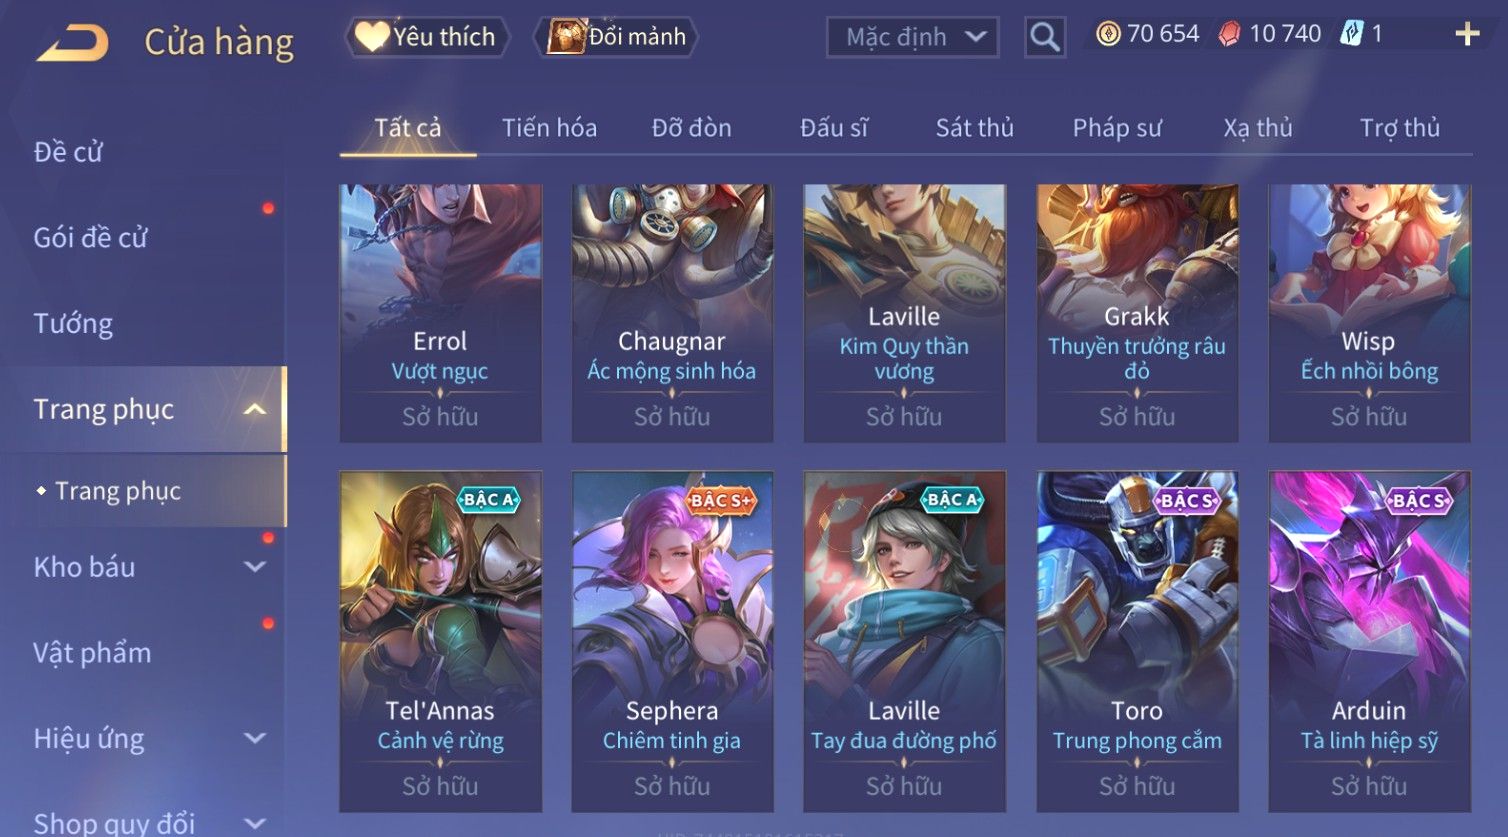Open the Mặc định sort dropdown
The width and height of the screenshot is (1508, 837).
tap(912, 38)
